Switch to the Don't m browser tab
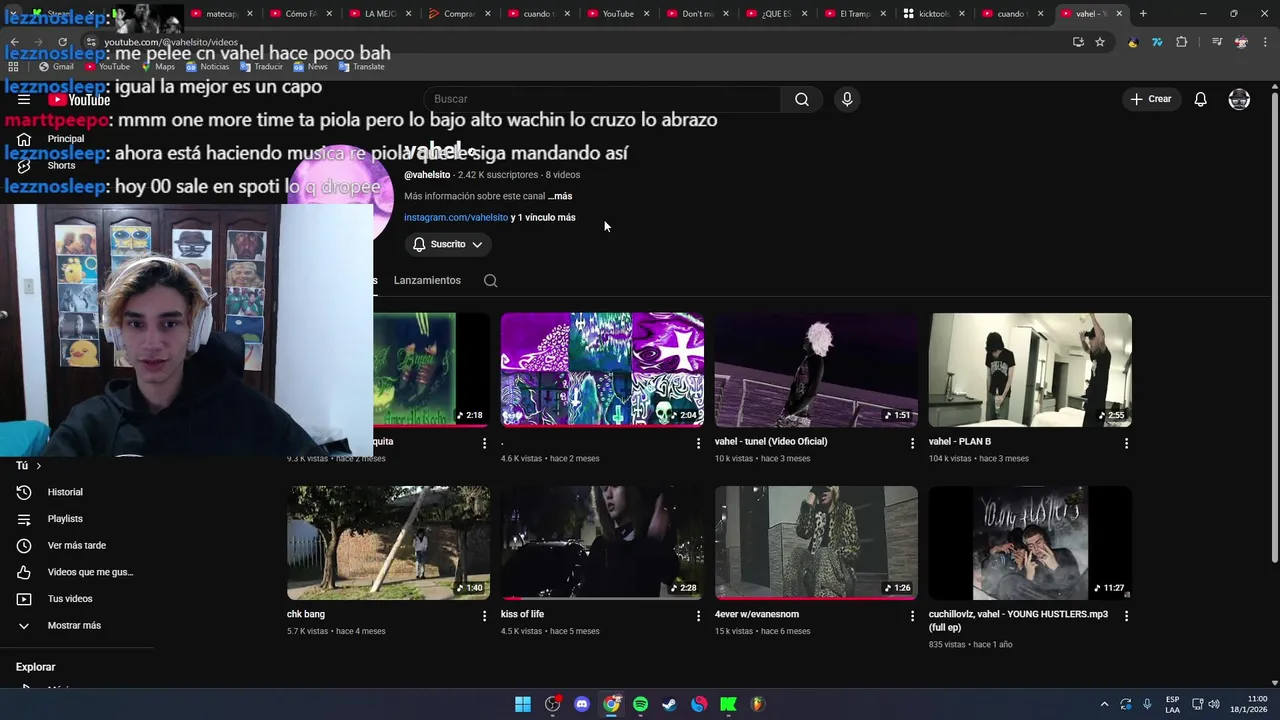This screenshot has height=720, width=1280. [x=696, y=14]
